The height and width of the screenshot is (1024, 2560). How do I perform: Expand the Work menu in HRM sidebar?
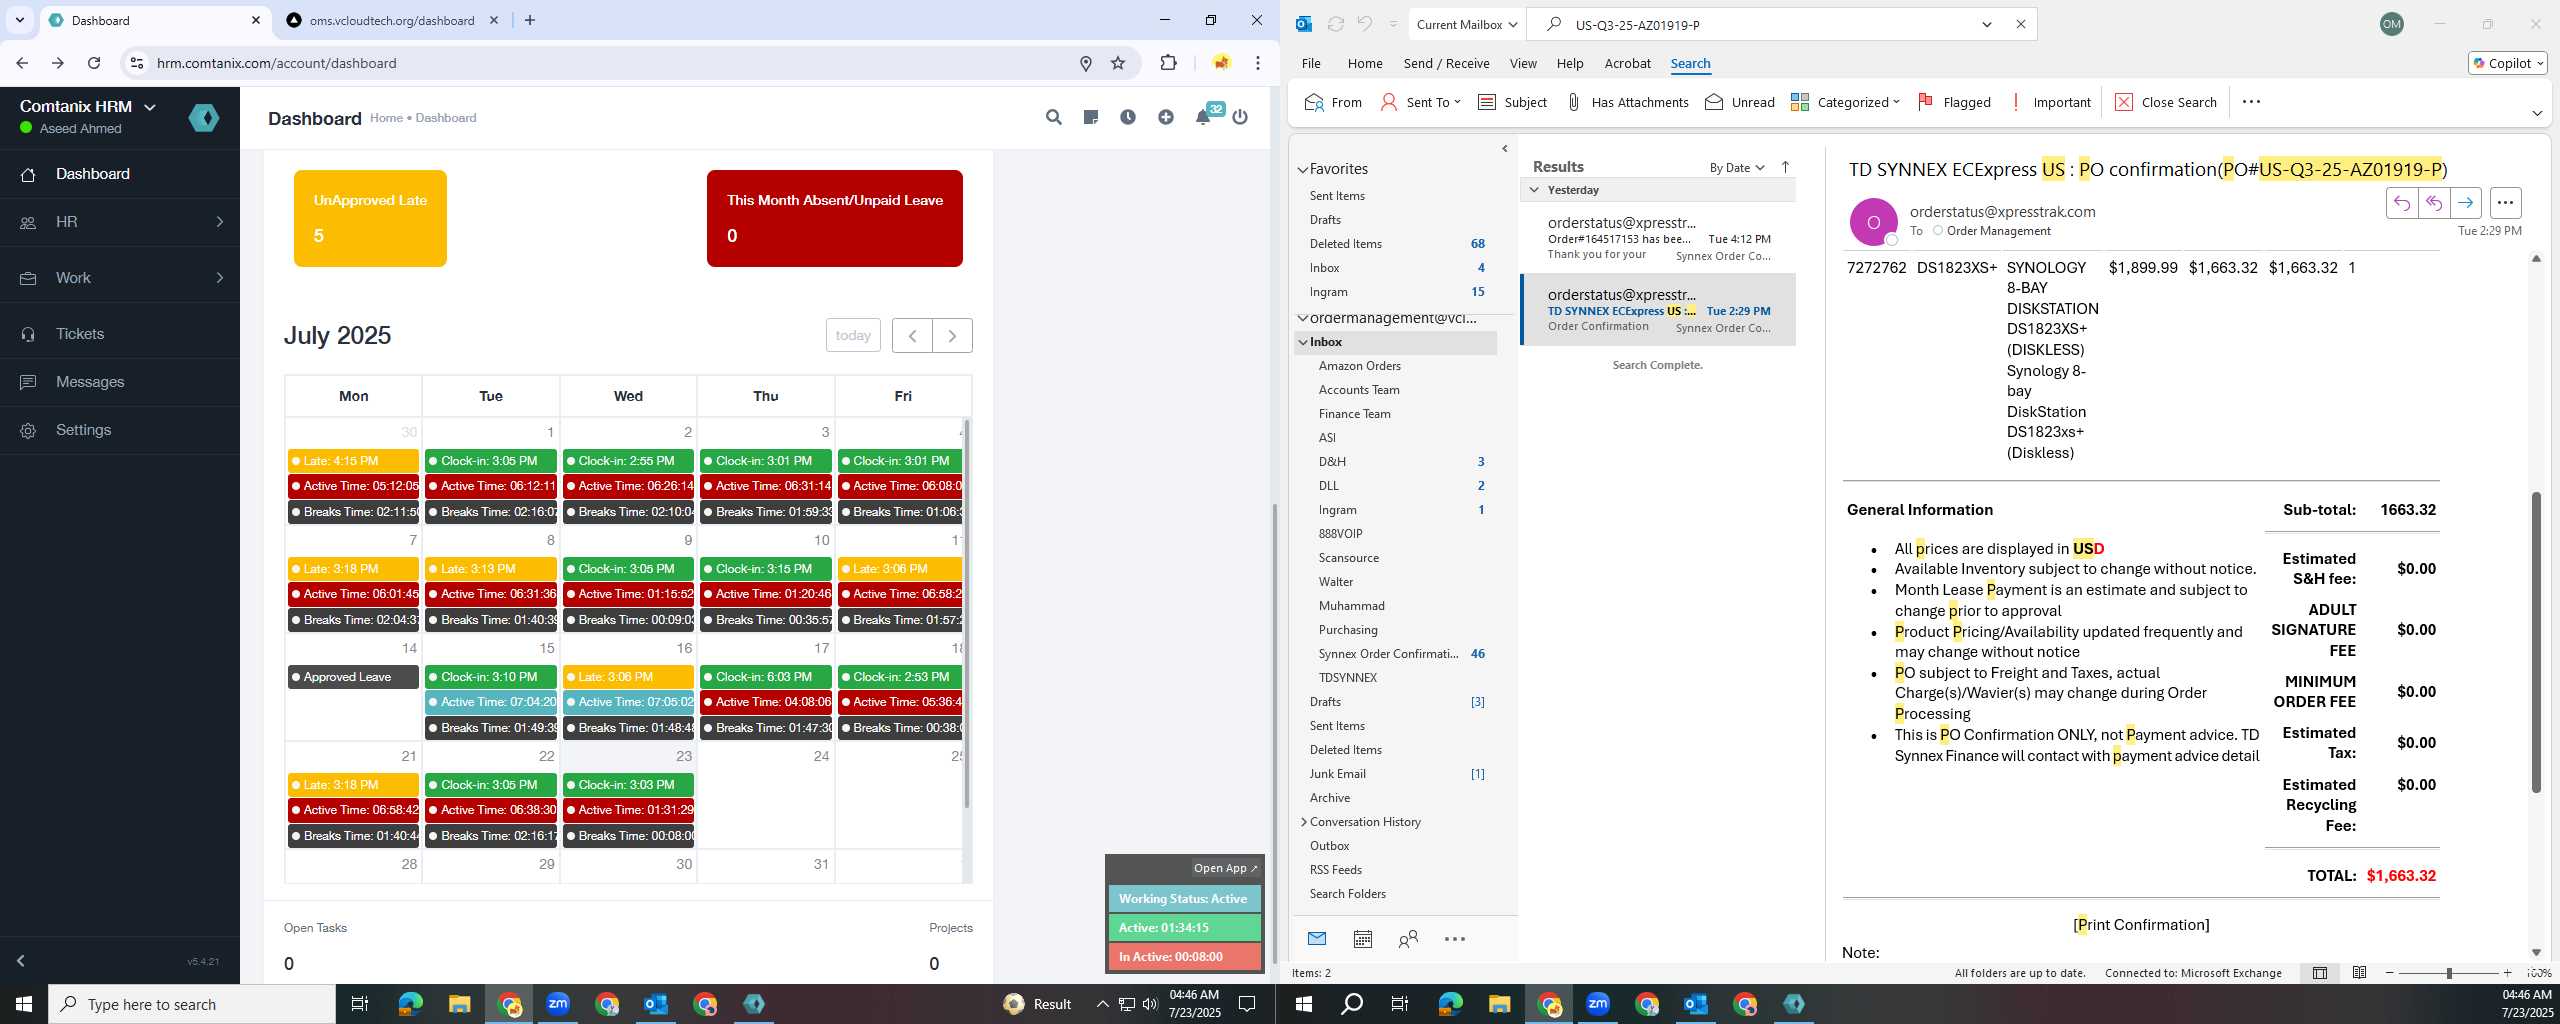pos(120,278)
